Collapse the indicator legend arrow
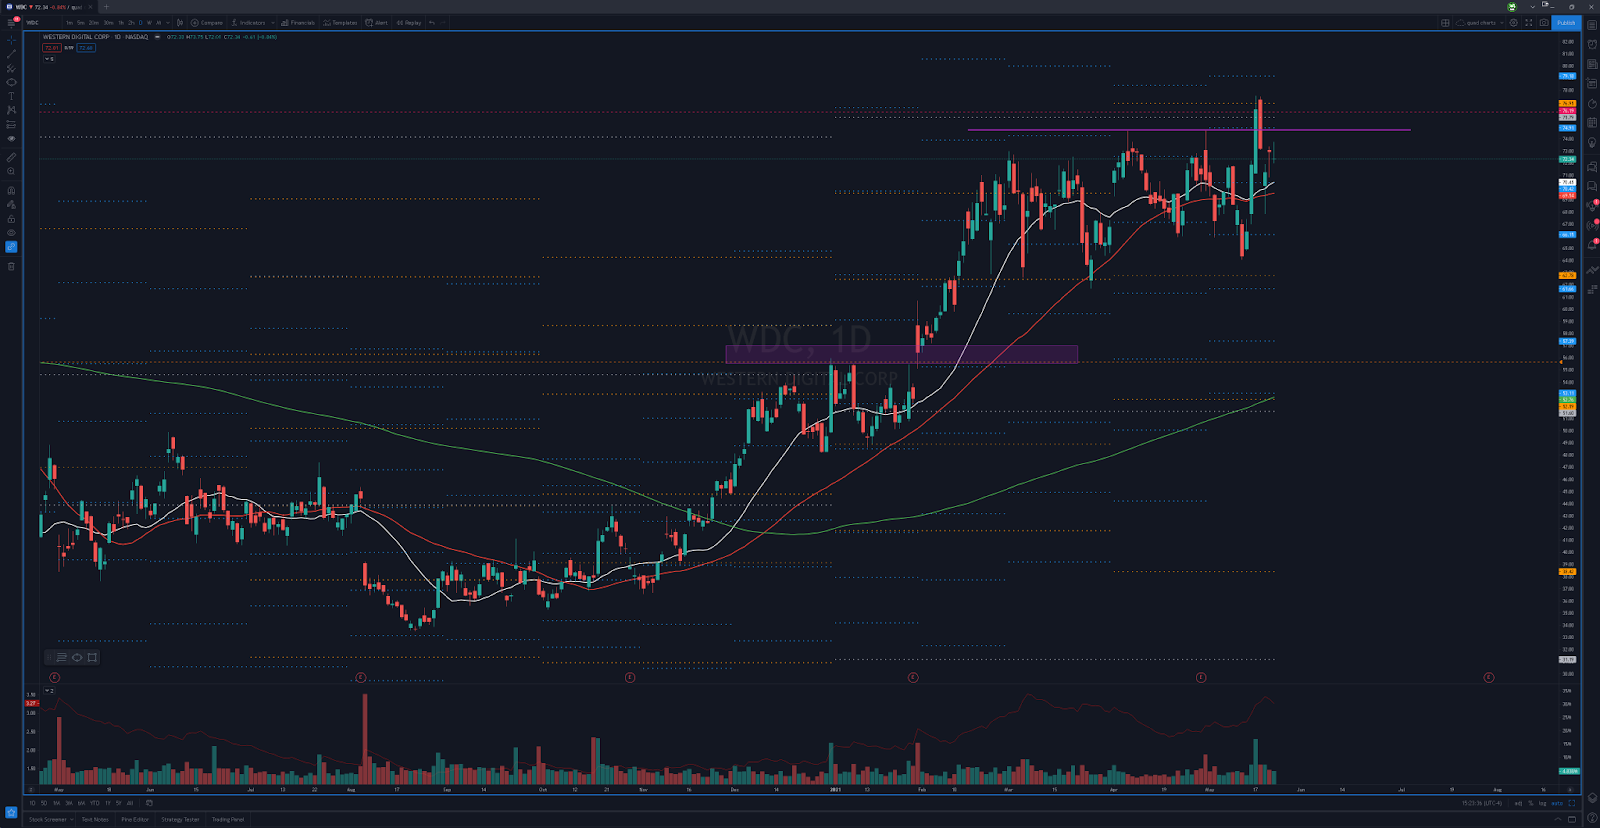Screen dimensions: 1600x828 pyautogui.click(x=48, y=59)
